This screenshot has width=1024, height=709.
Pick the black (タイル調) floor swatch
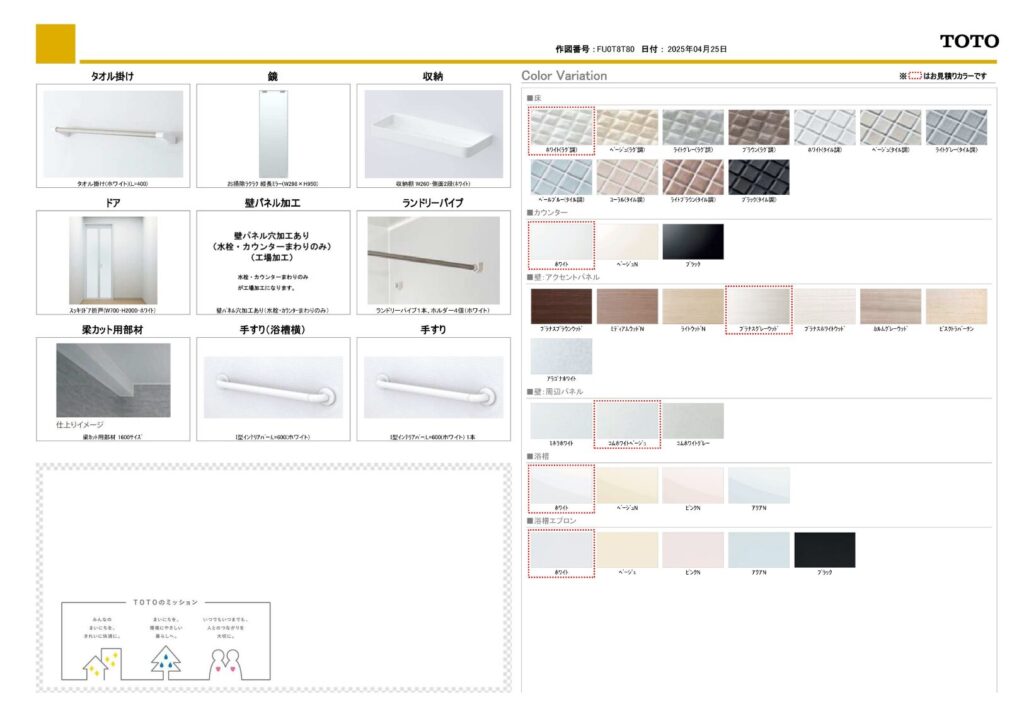(758, 177)
